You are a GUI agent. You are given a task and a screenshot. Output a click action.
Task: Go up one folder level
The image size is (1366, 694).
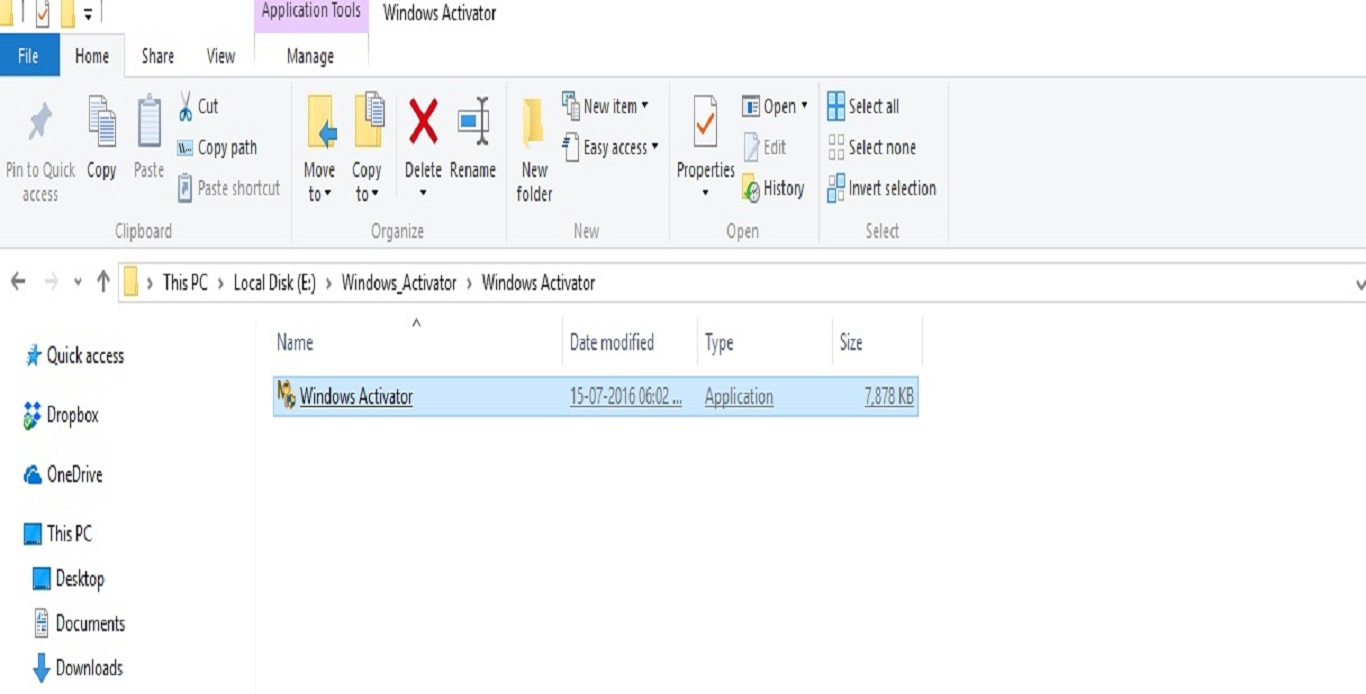coord(103,282)
